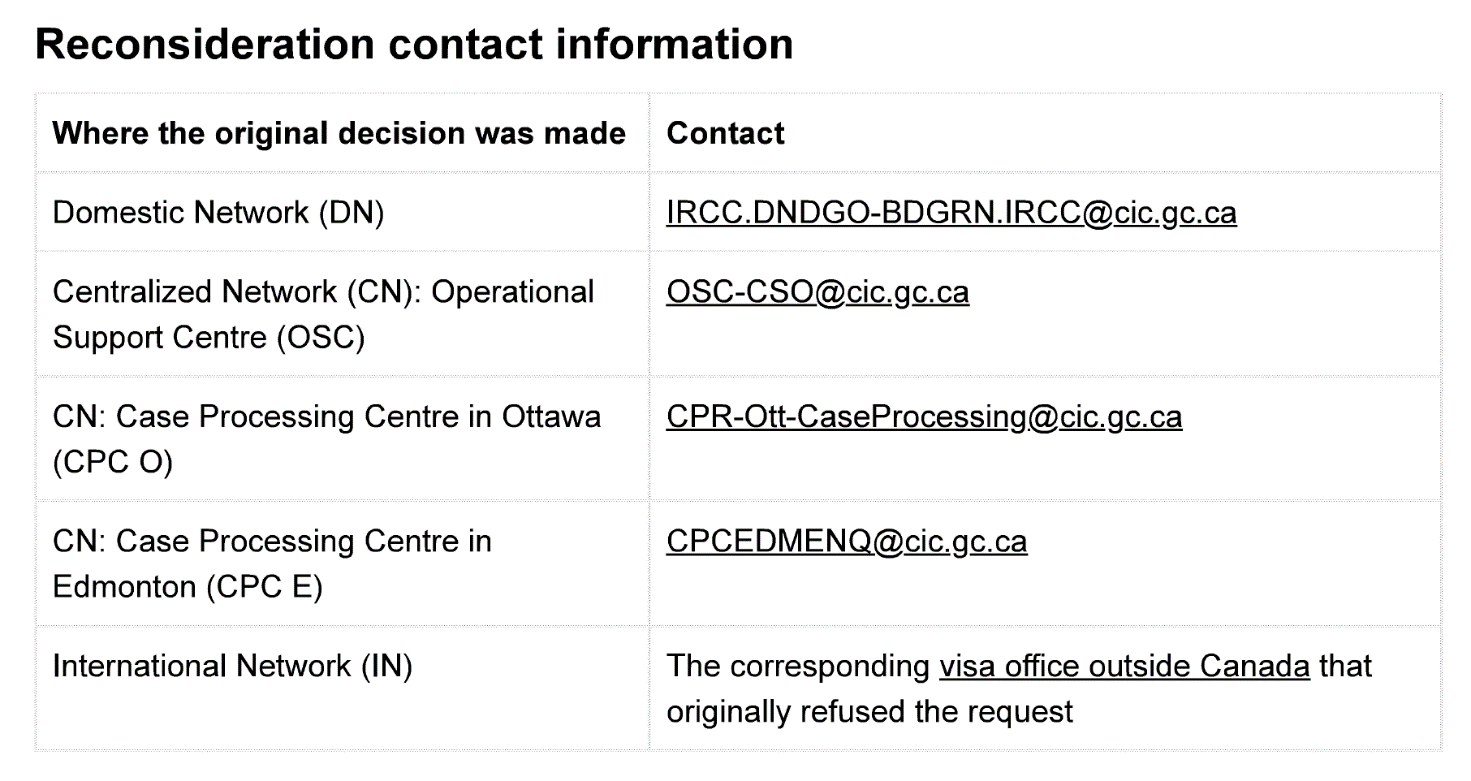Screen dimensions: 1471x781
Task: Select the Contact column header
Action: pyautogui.click(x=725, y=133)
